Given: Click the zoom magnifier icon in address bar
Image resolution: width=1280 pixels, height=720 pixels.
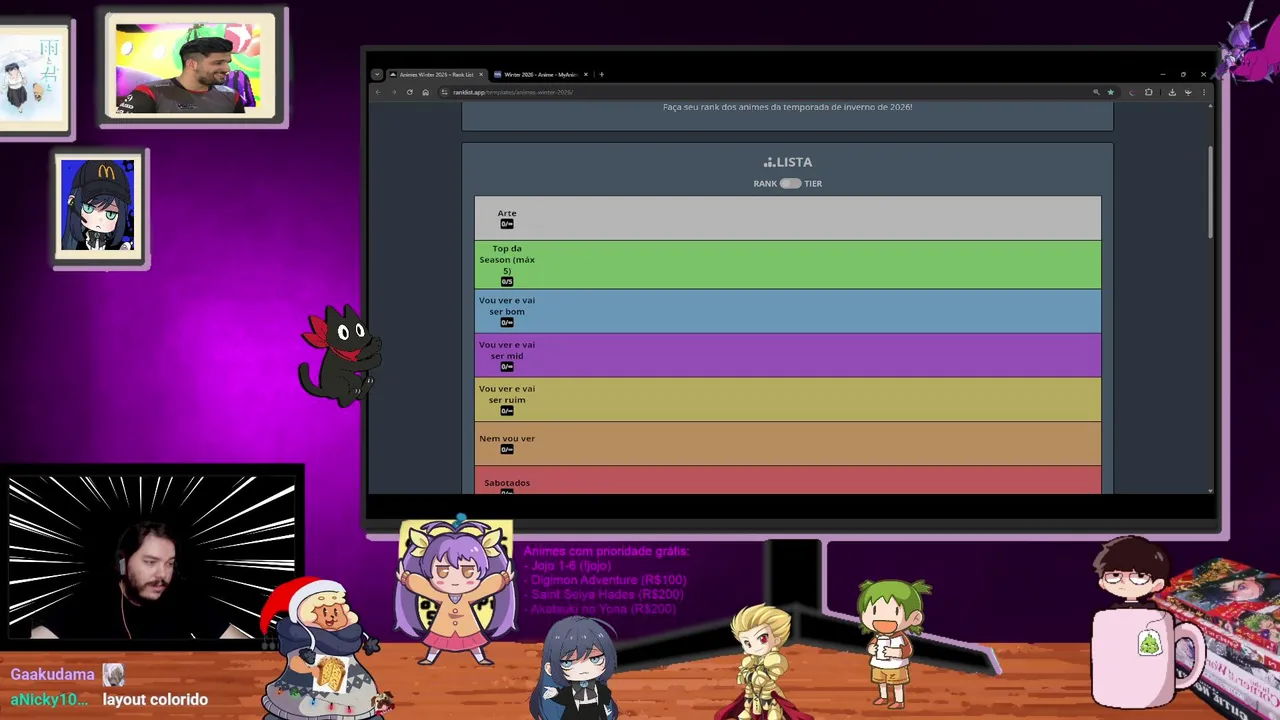Looking at the screenshot, I should [x=1096, y=92].
